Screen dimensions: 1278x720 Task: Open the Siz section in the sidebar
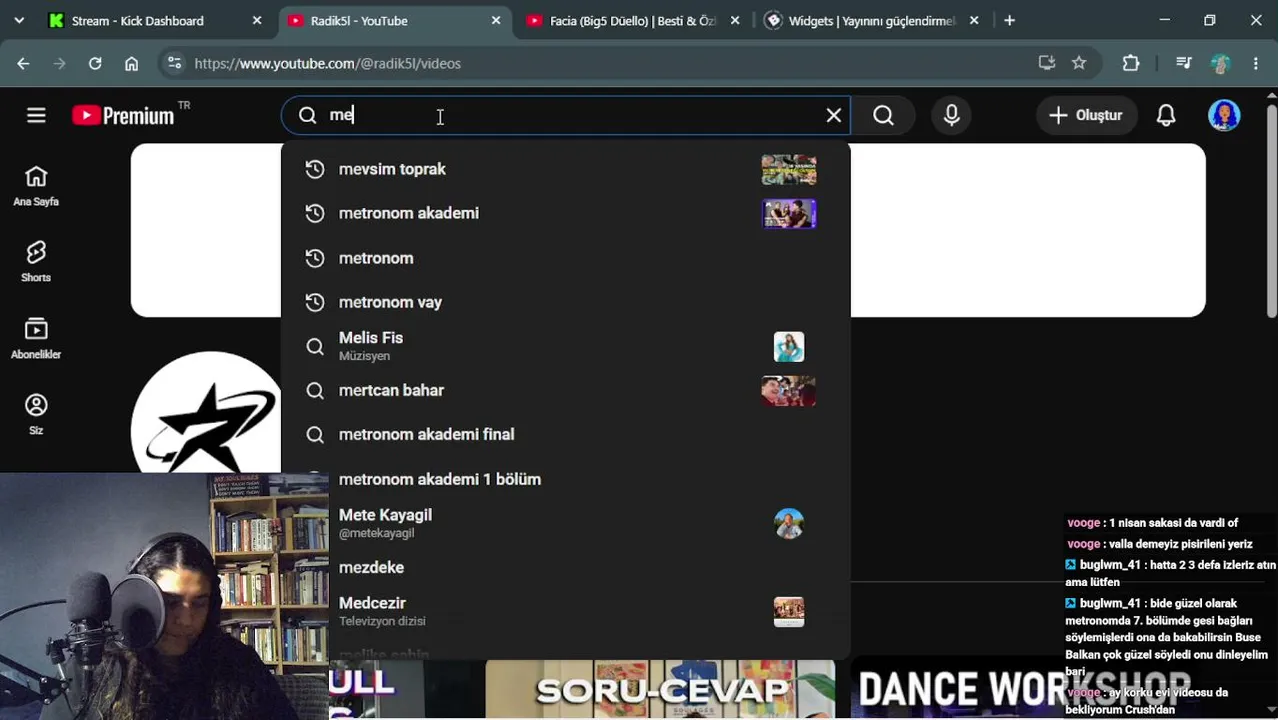coord(36,414)
